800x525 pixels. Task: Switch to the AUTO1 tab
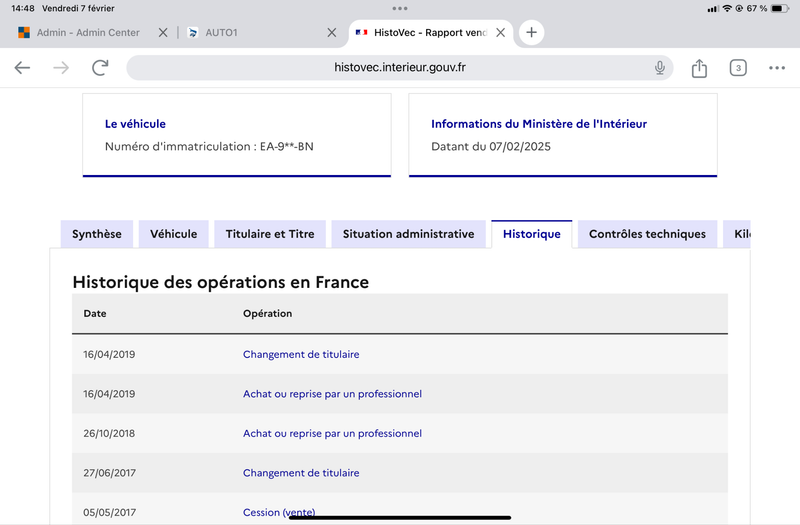tap(221, 33)
